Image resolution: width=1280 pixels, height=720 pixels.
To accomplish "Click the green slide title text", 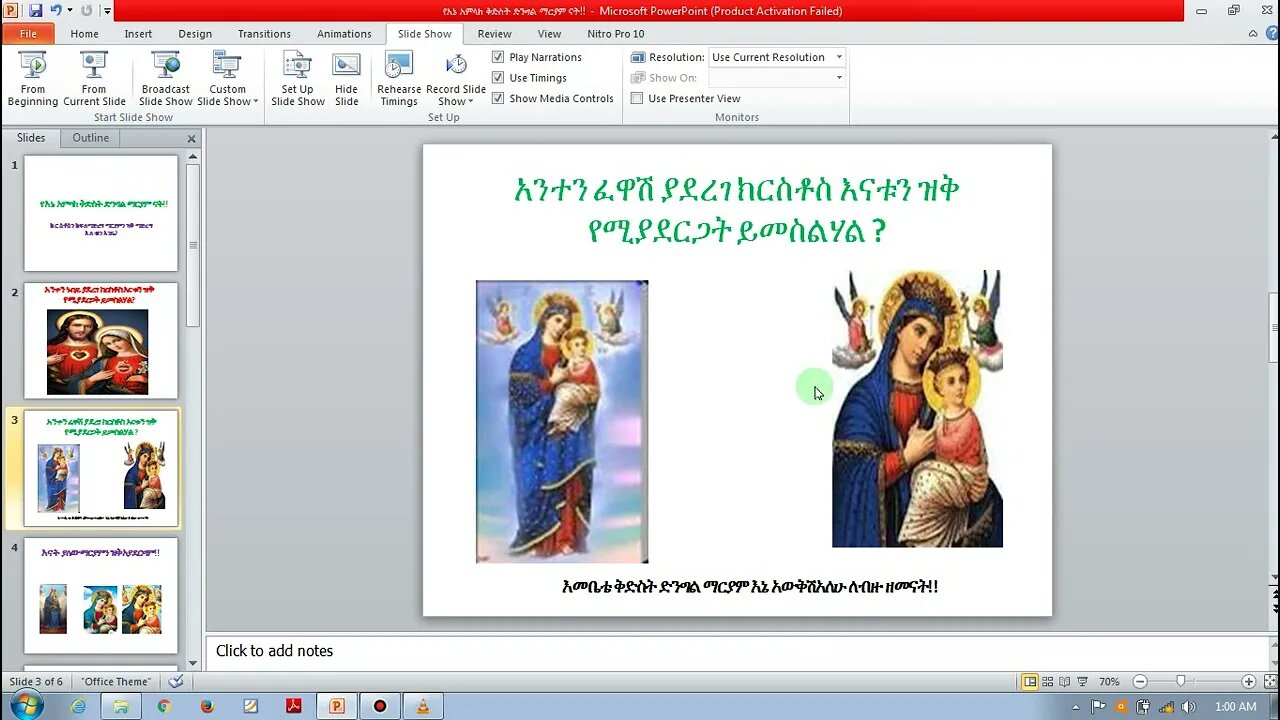I will (737, 210).
